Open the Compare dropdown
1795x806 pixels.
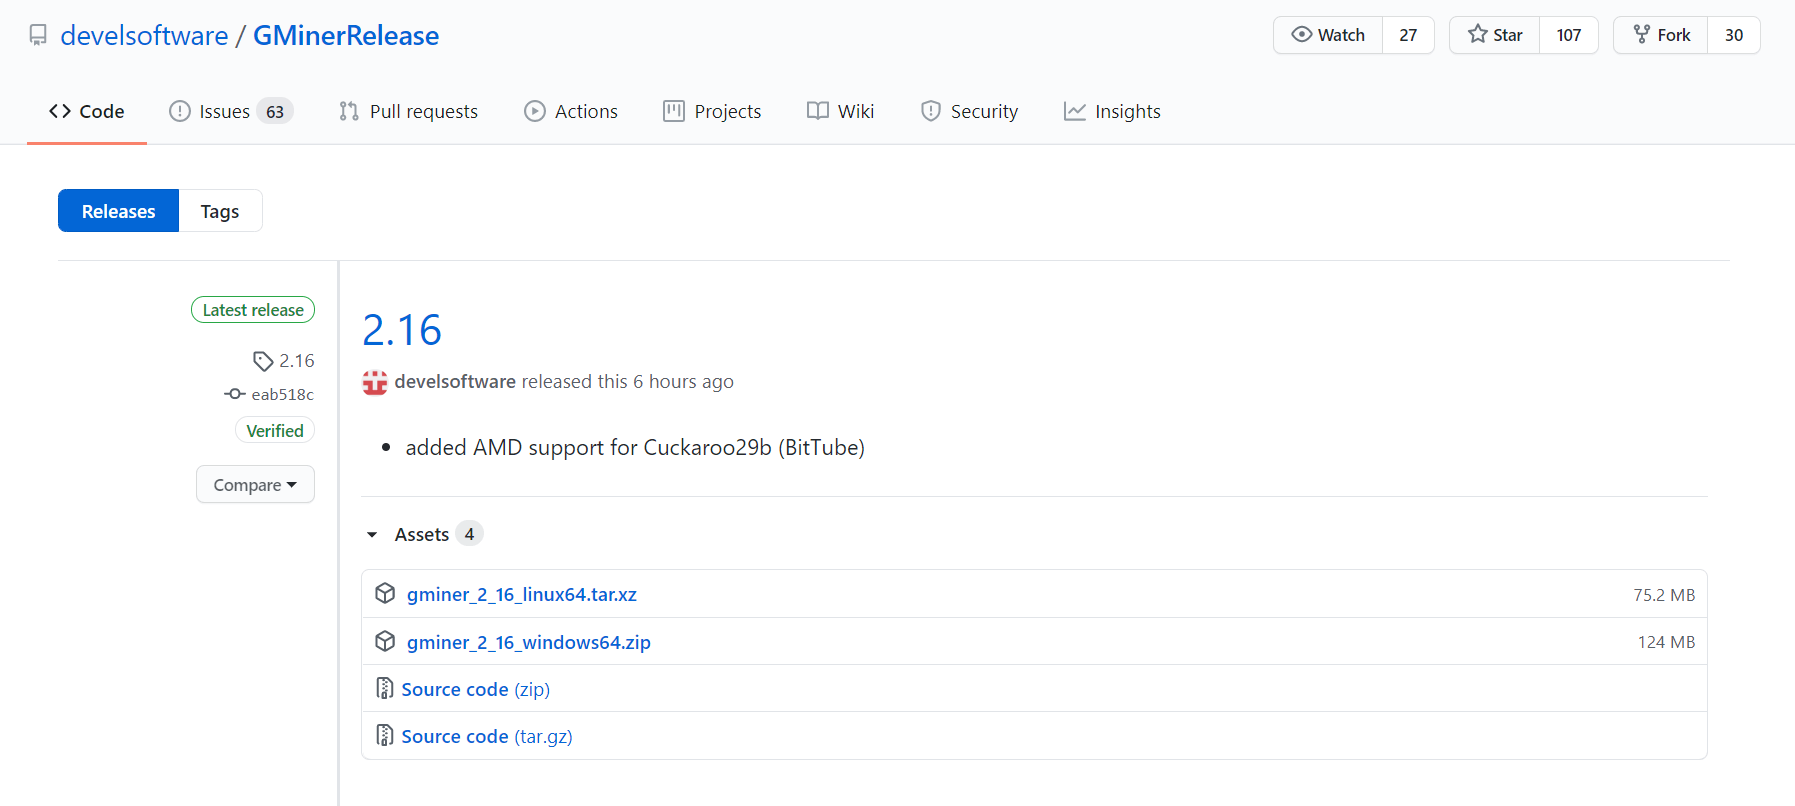pos(255,485)
